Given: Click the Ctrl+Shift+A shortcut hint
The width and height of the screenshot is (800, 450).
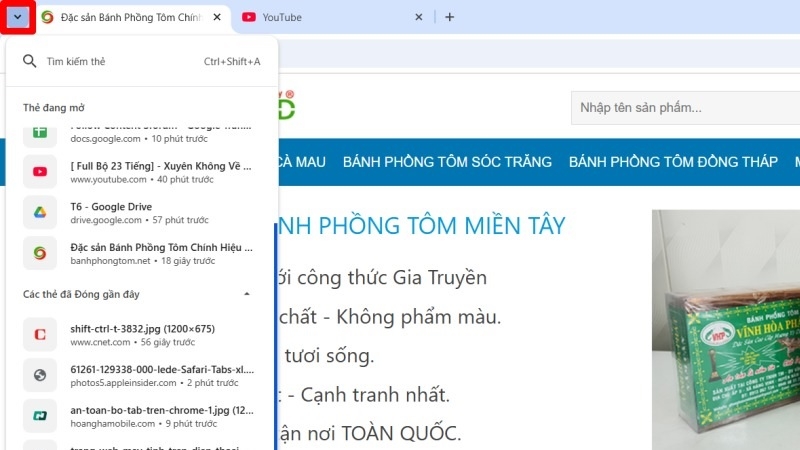Looking at the screenshot, I should click(232, 62).
